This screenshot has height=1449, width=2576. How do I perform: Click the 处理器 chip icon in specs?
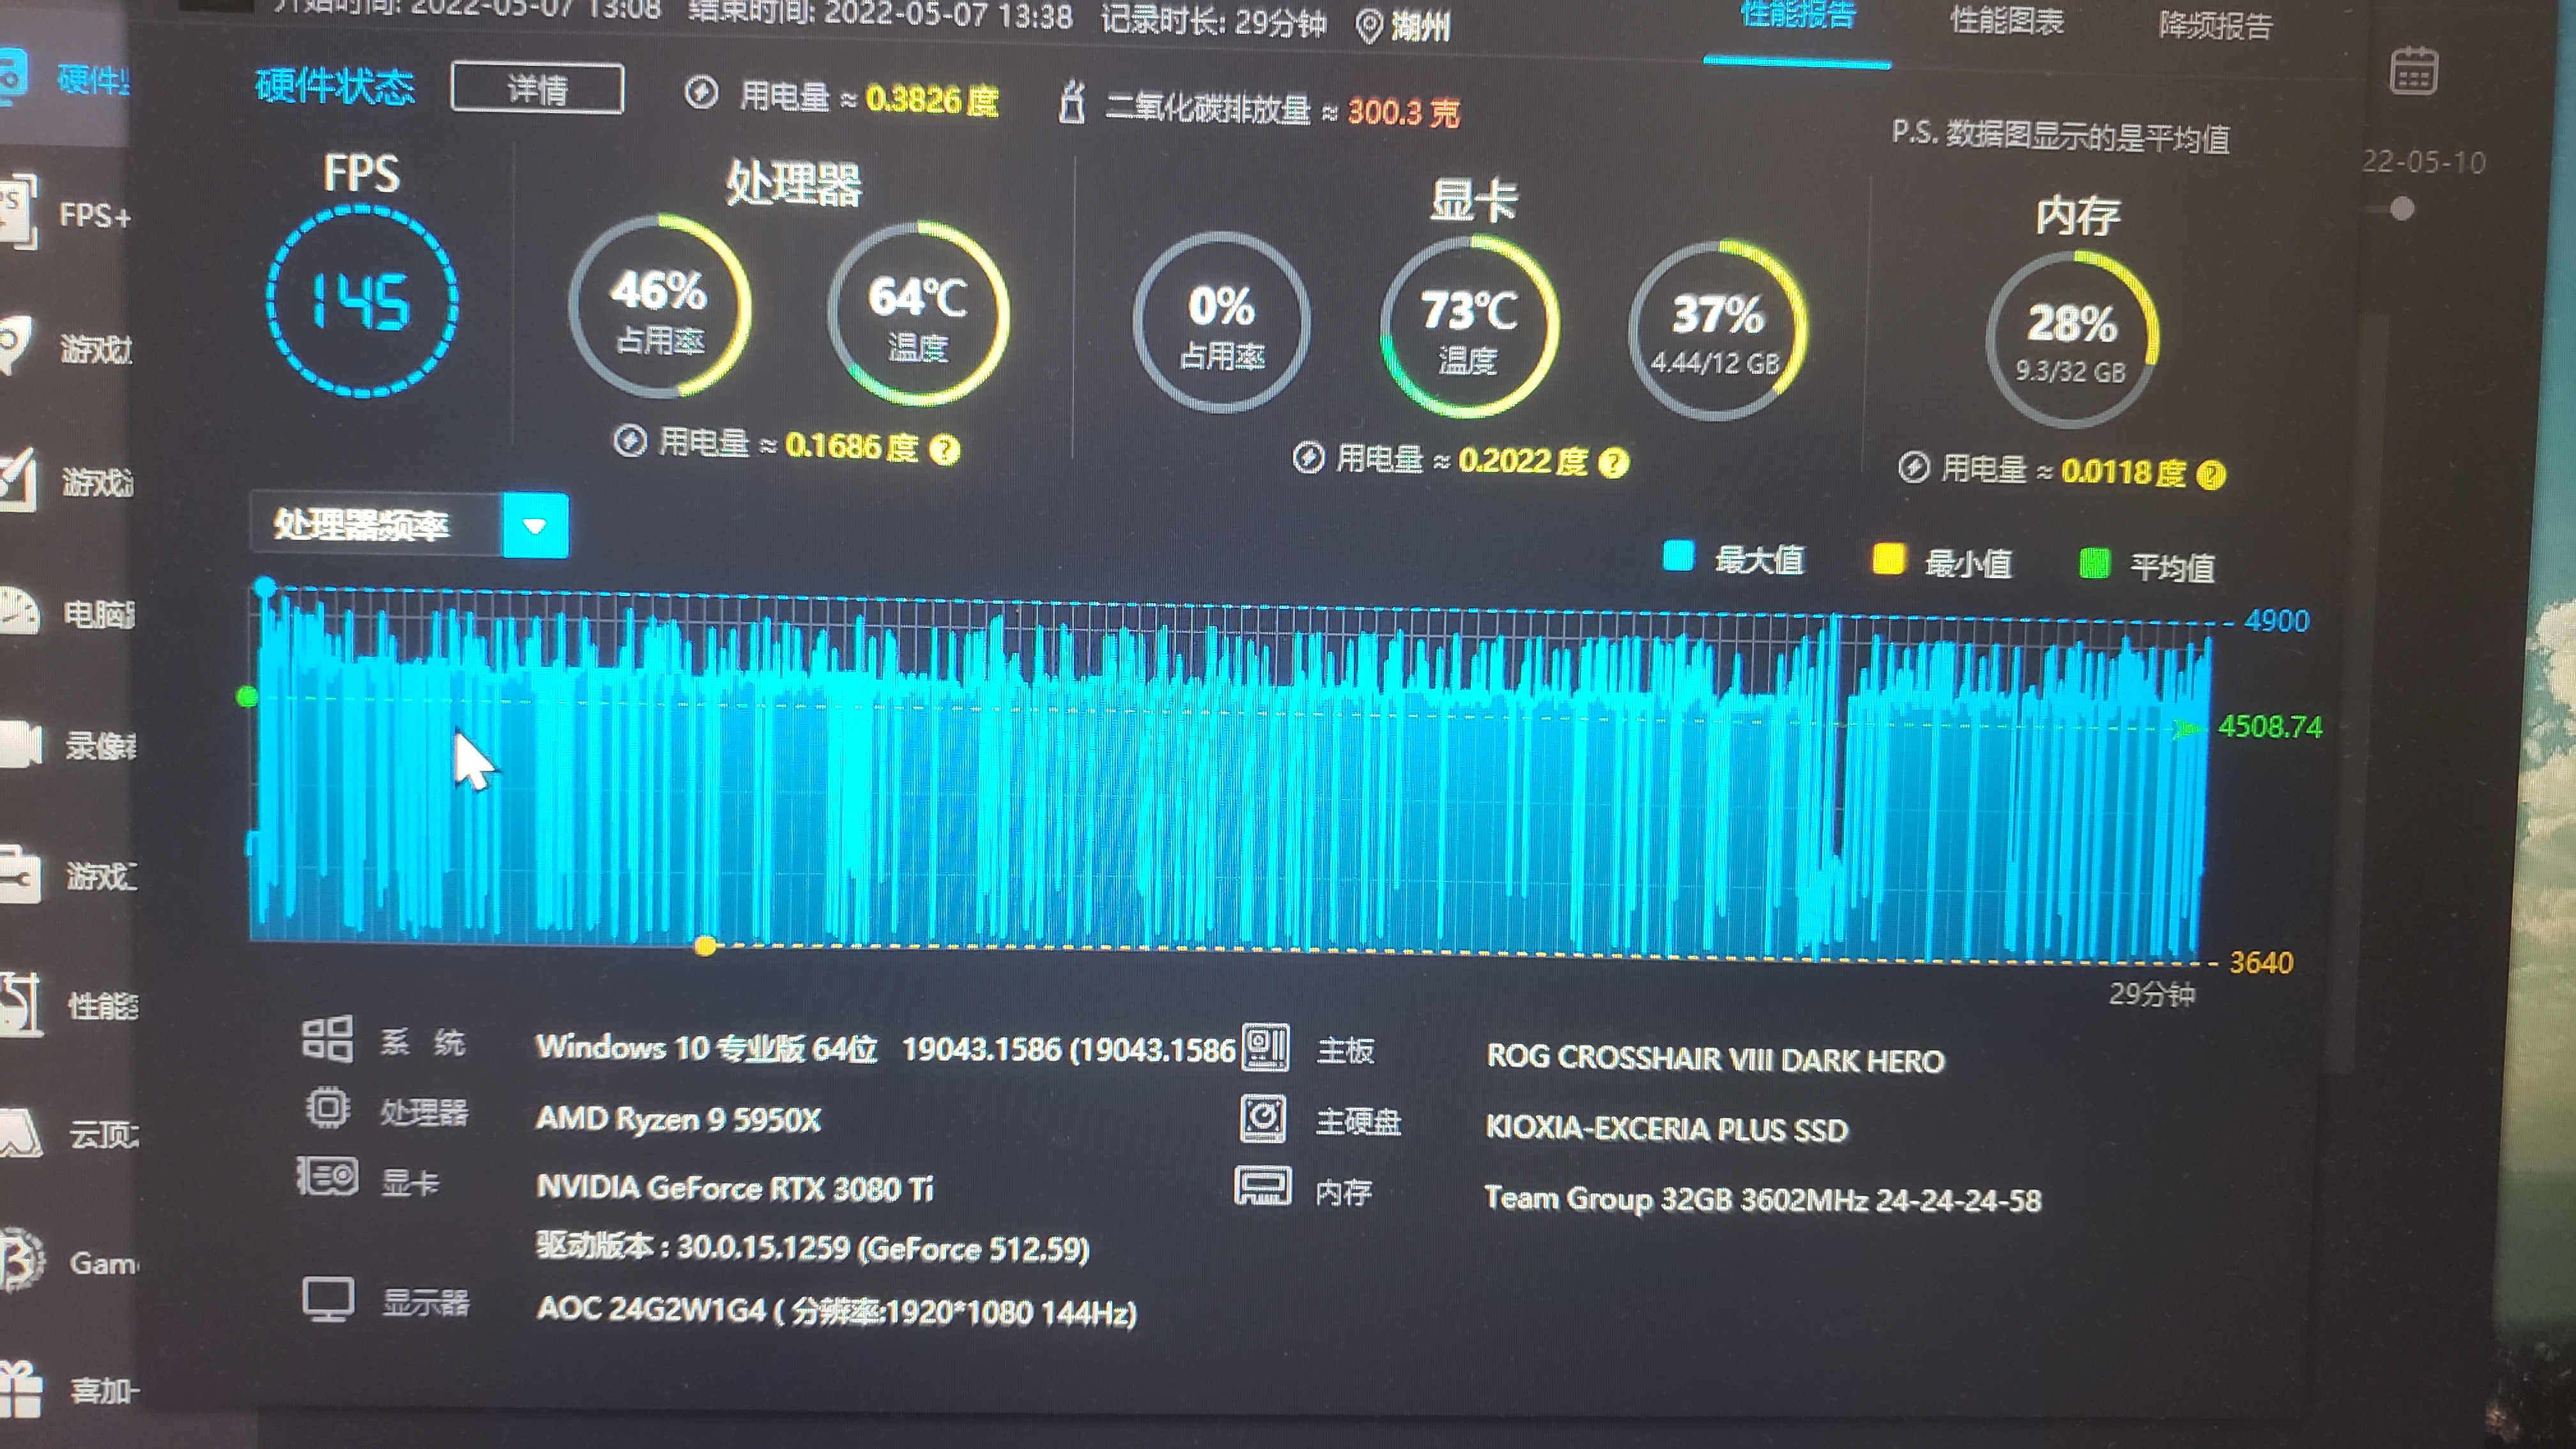tap(327, 1108)
